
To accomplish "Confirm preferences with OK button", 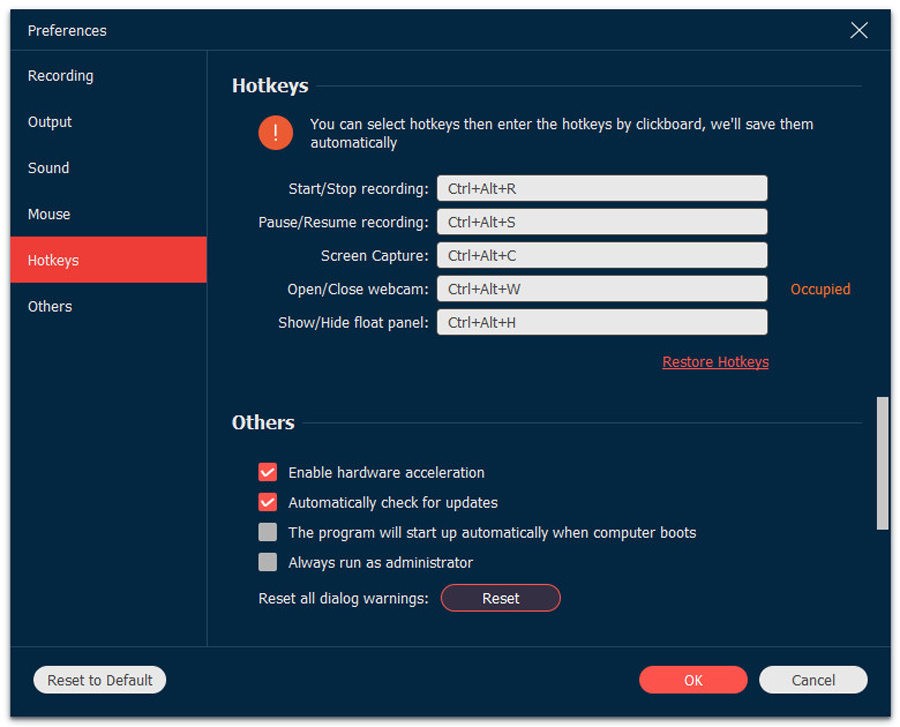I will point(693,679).
